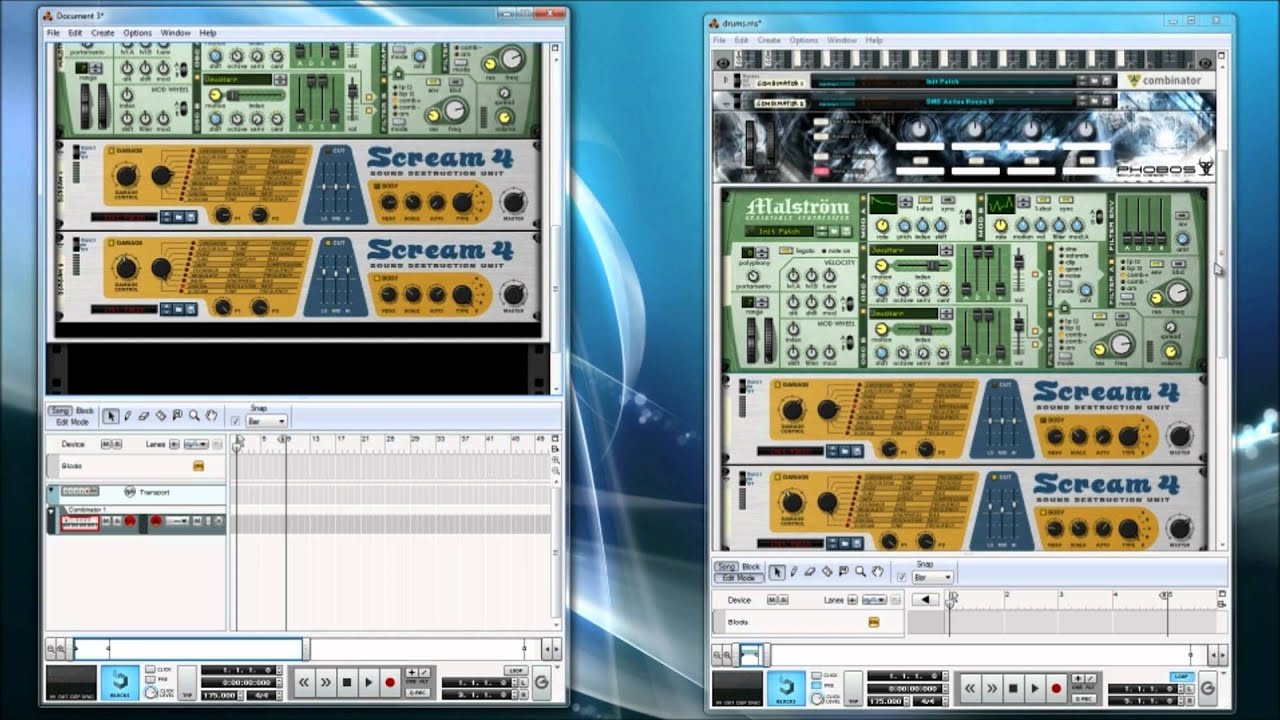The width and height of the screenshot is (1280, 720).
Task: Click stop in the drums transport
Action: click(x=1013, y=688)
